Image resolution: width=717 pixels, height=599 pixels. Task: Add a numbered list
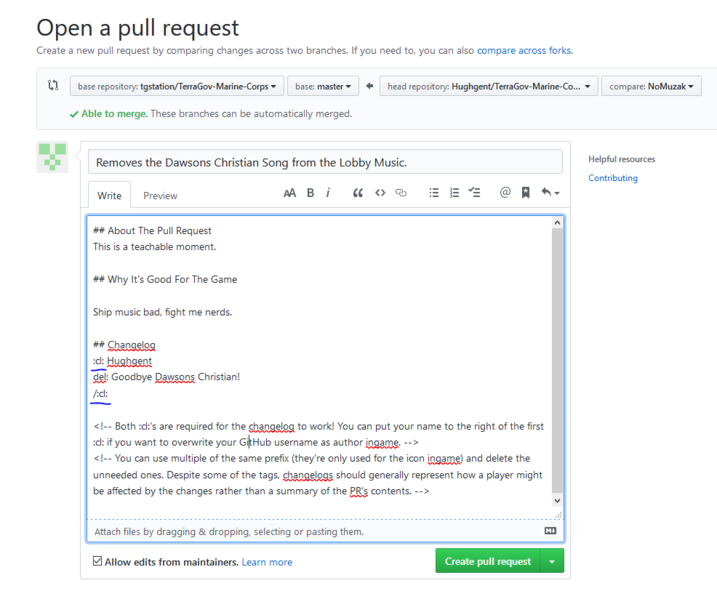454,193
